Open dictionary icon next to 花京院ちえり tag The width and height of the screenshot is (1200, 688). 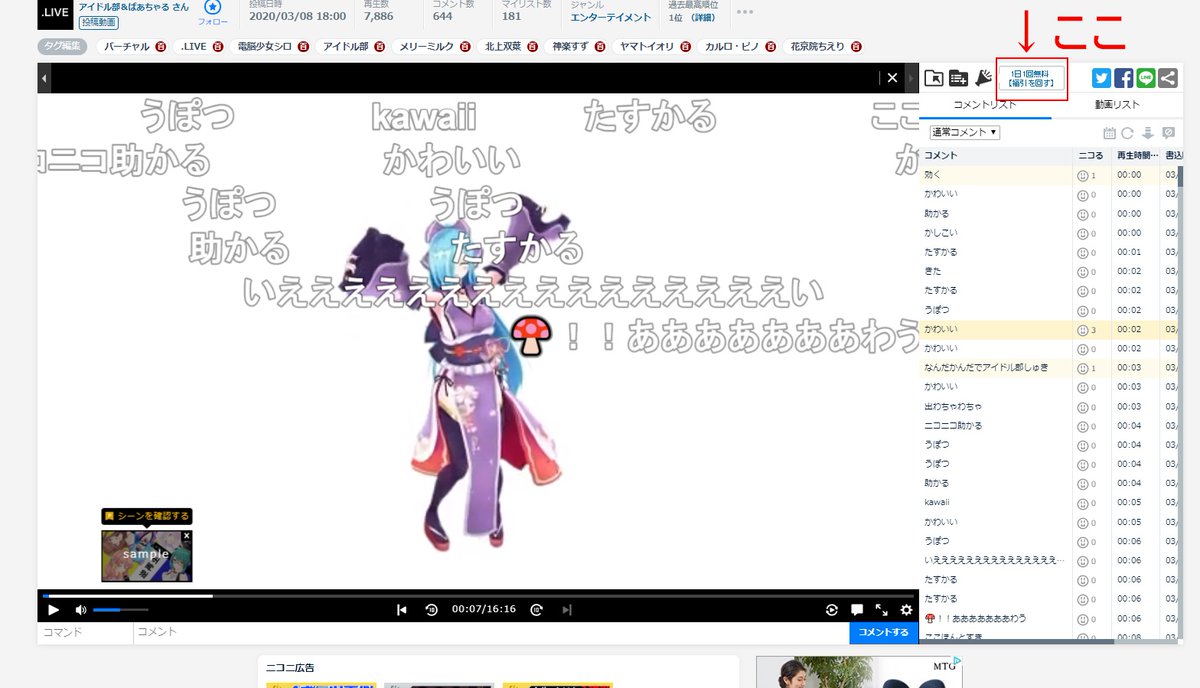coord(855,46)
